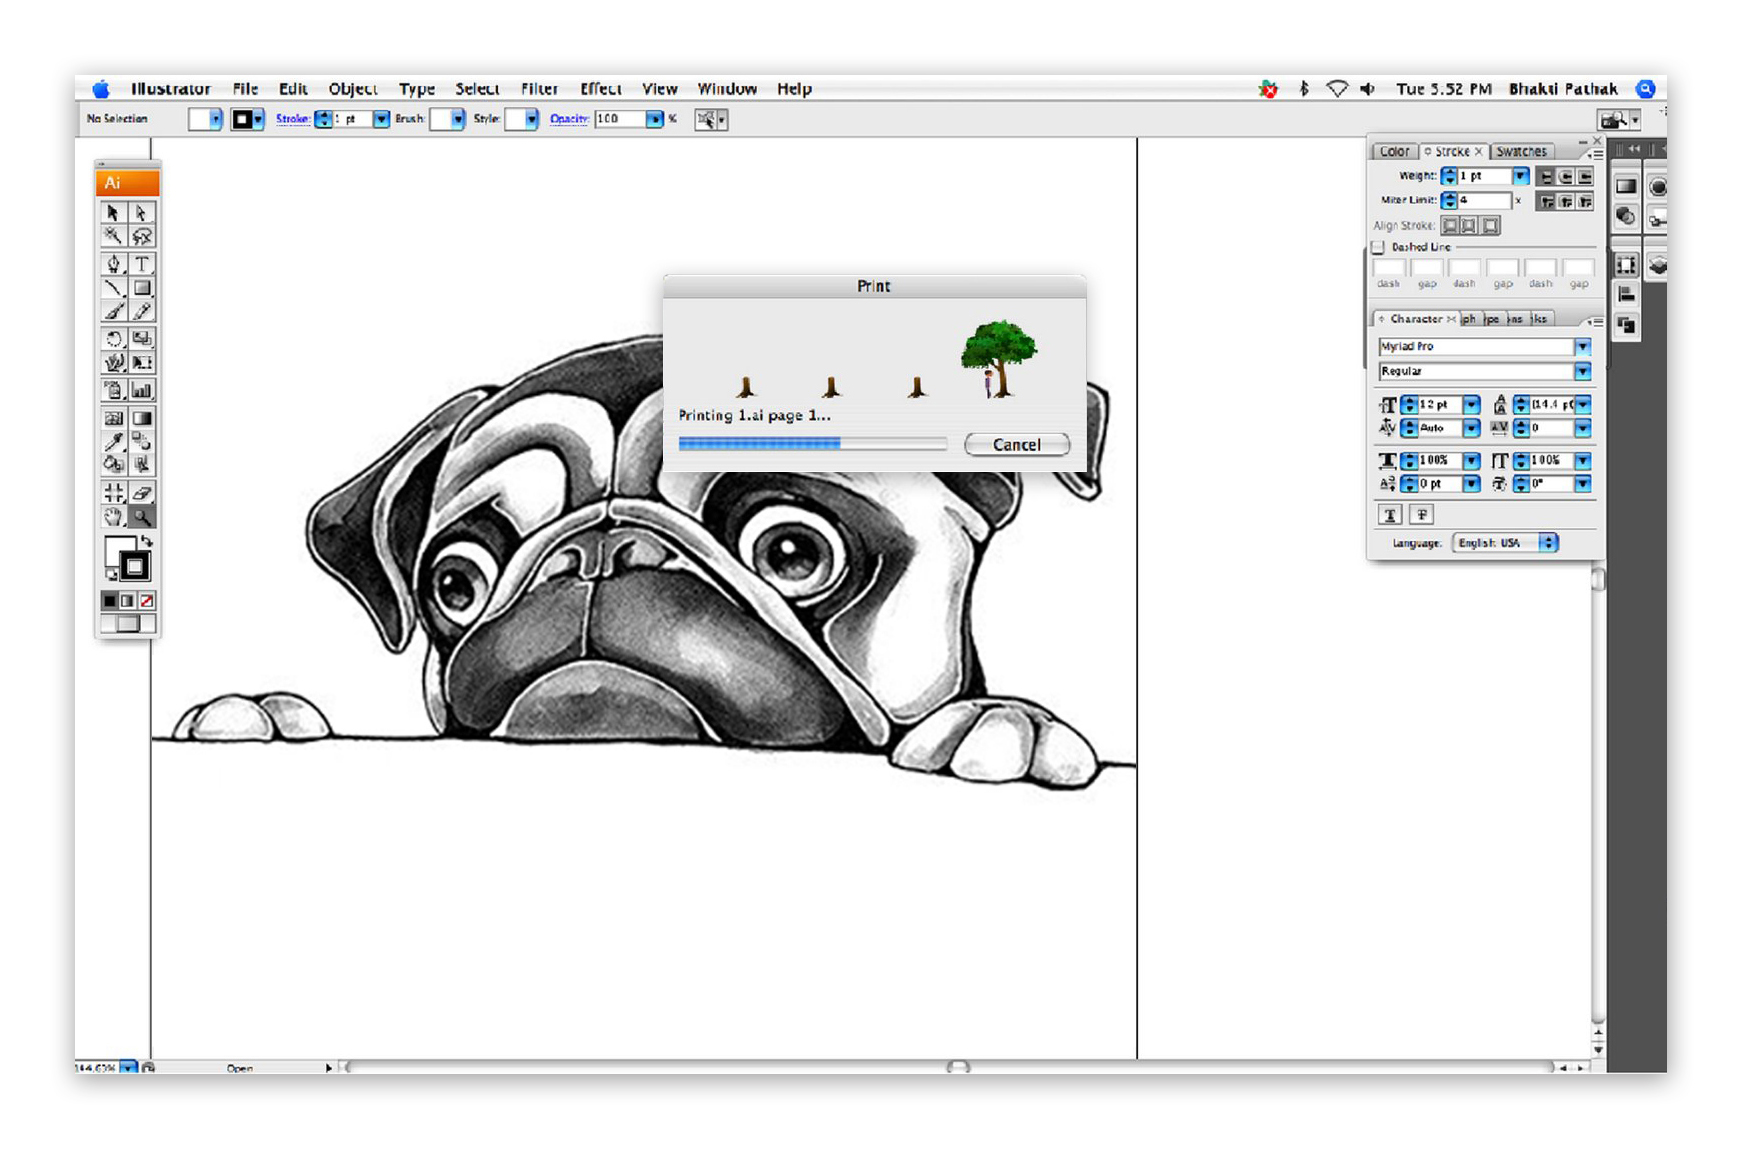
Task: Open the Language English: USA dropdown
Action: (x=1505, y=543)
